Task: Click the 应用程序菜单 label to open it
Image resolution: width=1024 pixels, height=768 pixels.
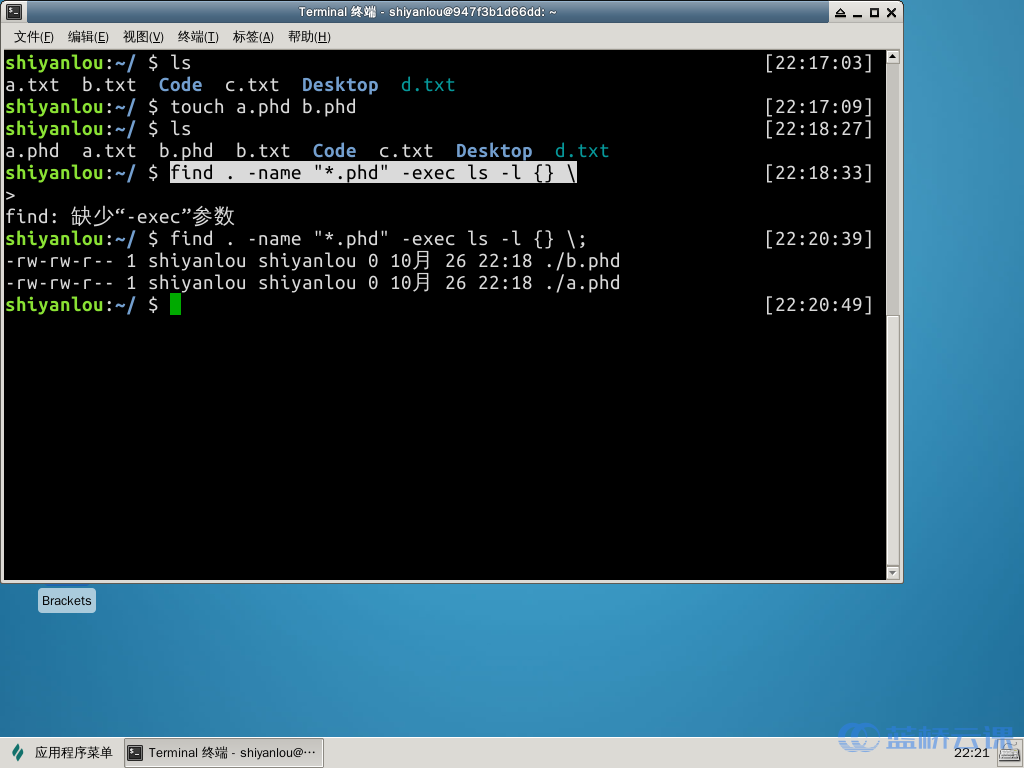Action: click(72, 752)
